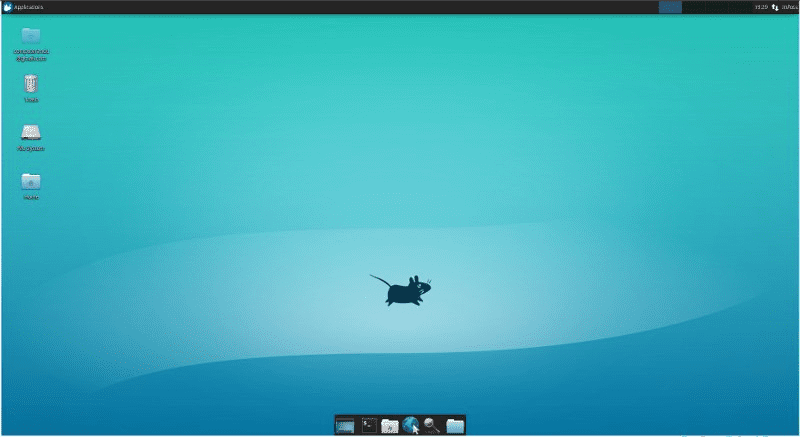The height and width of the screenshot is (437, 800).
Task: Select the Home folder desktop icon
Action: [31, 182]
